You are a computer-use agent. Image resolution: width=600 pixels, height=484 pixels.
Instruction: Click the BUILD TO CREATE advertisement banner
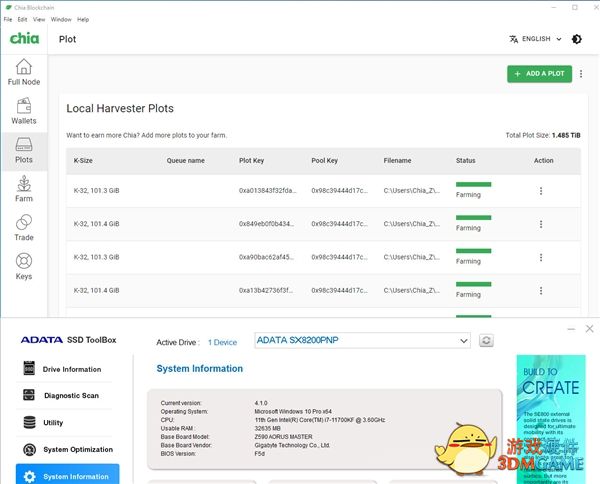pos(551,419)
